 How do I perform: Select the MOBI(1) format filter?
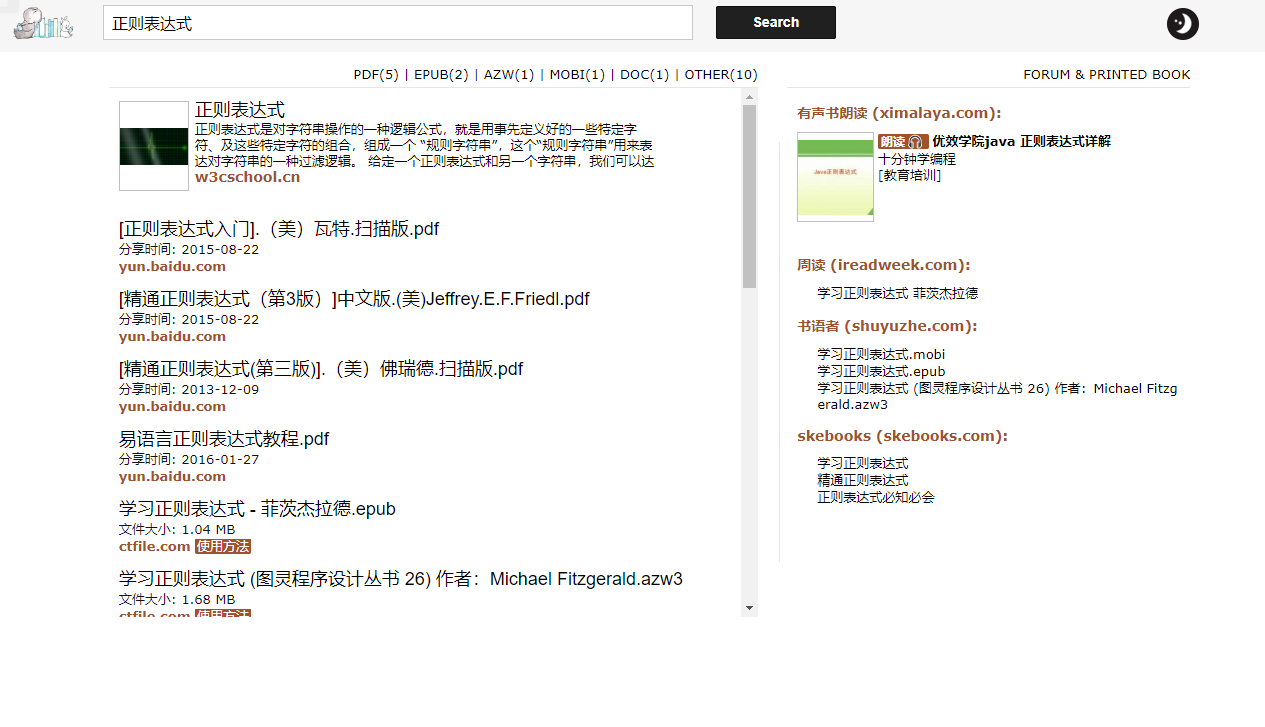[577, 75]
